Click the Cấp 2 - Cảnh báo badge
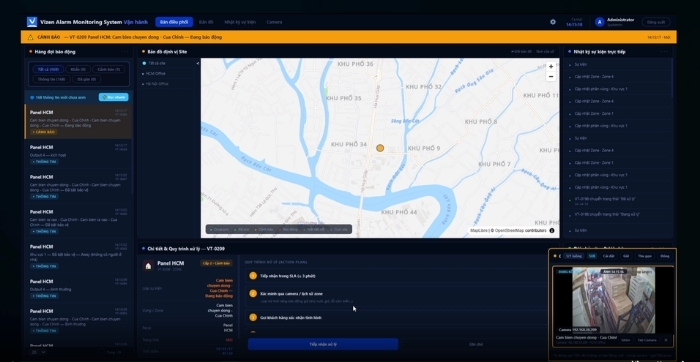This screenshot has width=700, height=362. pyautogui.click(x=216, y=263)
